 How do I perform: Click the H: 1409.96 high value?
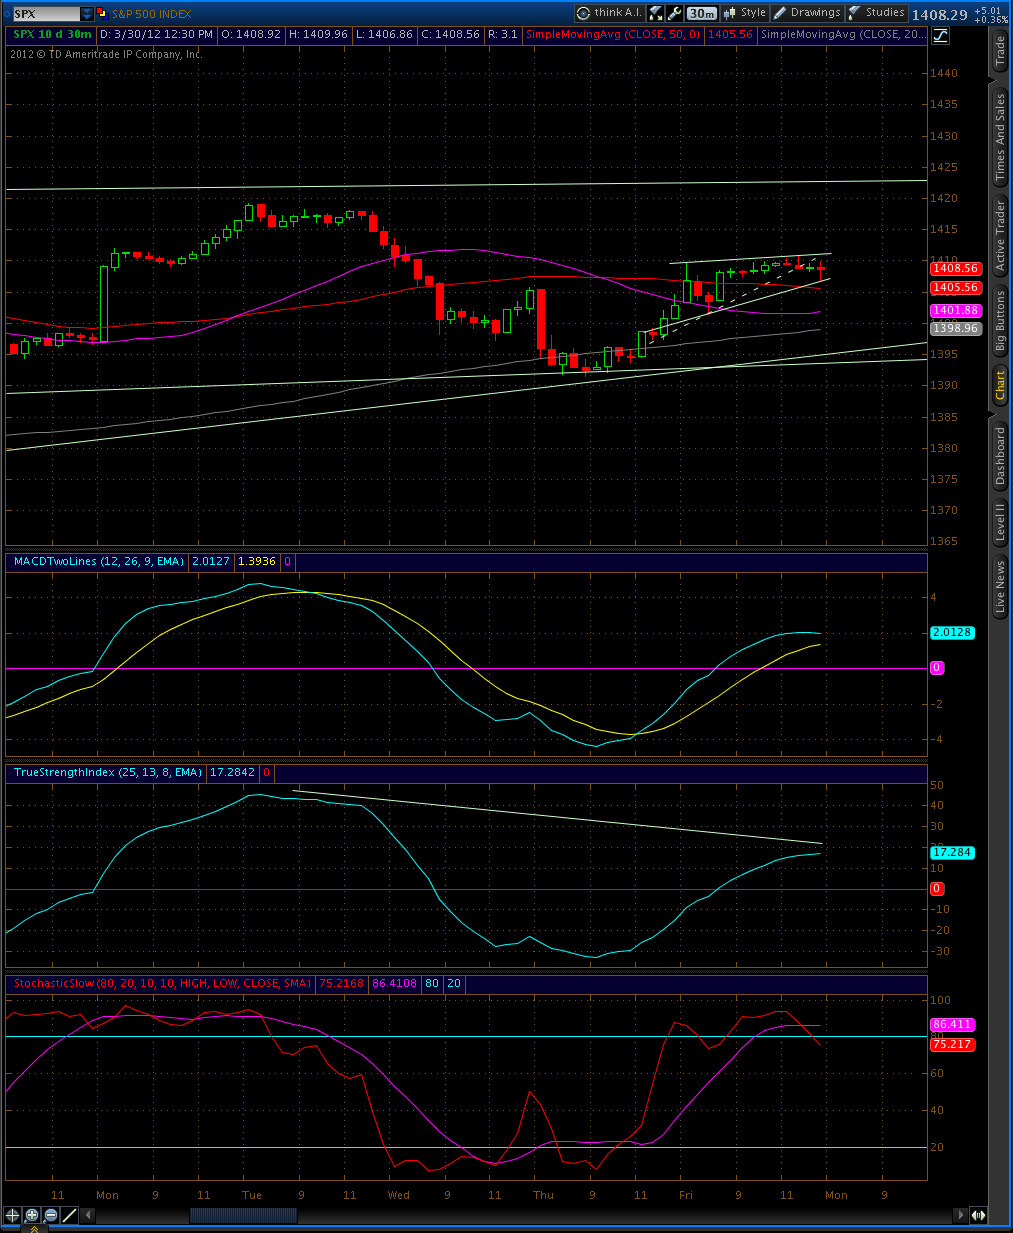click(318, 34)
